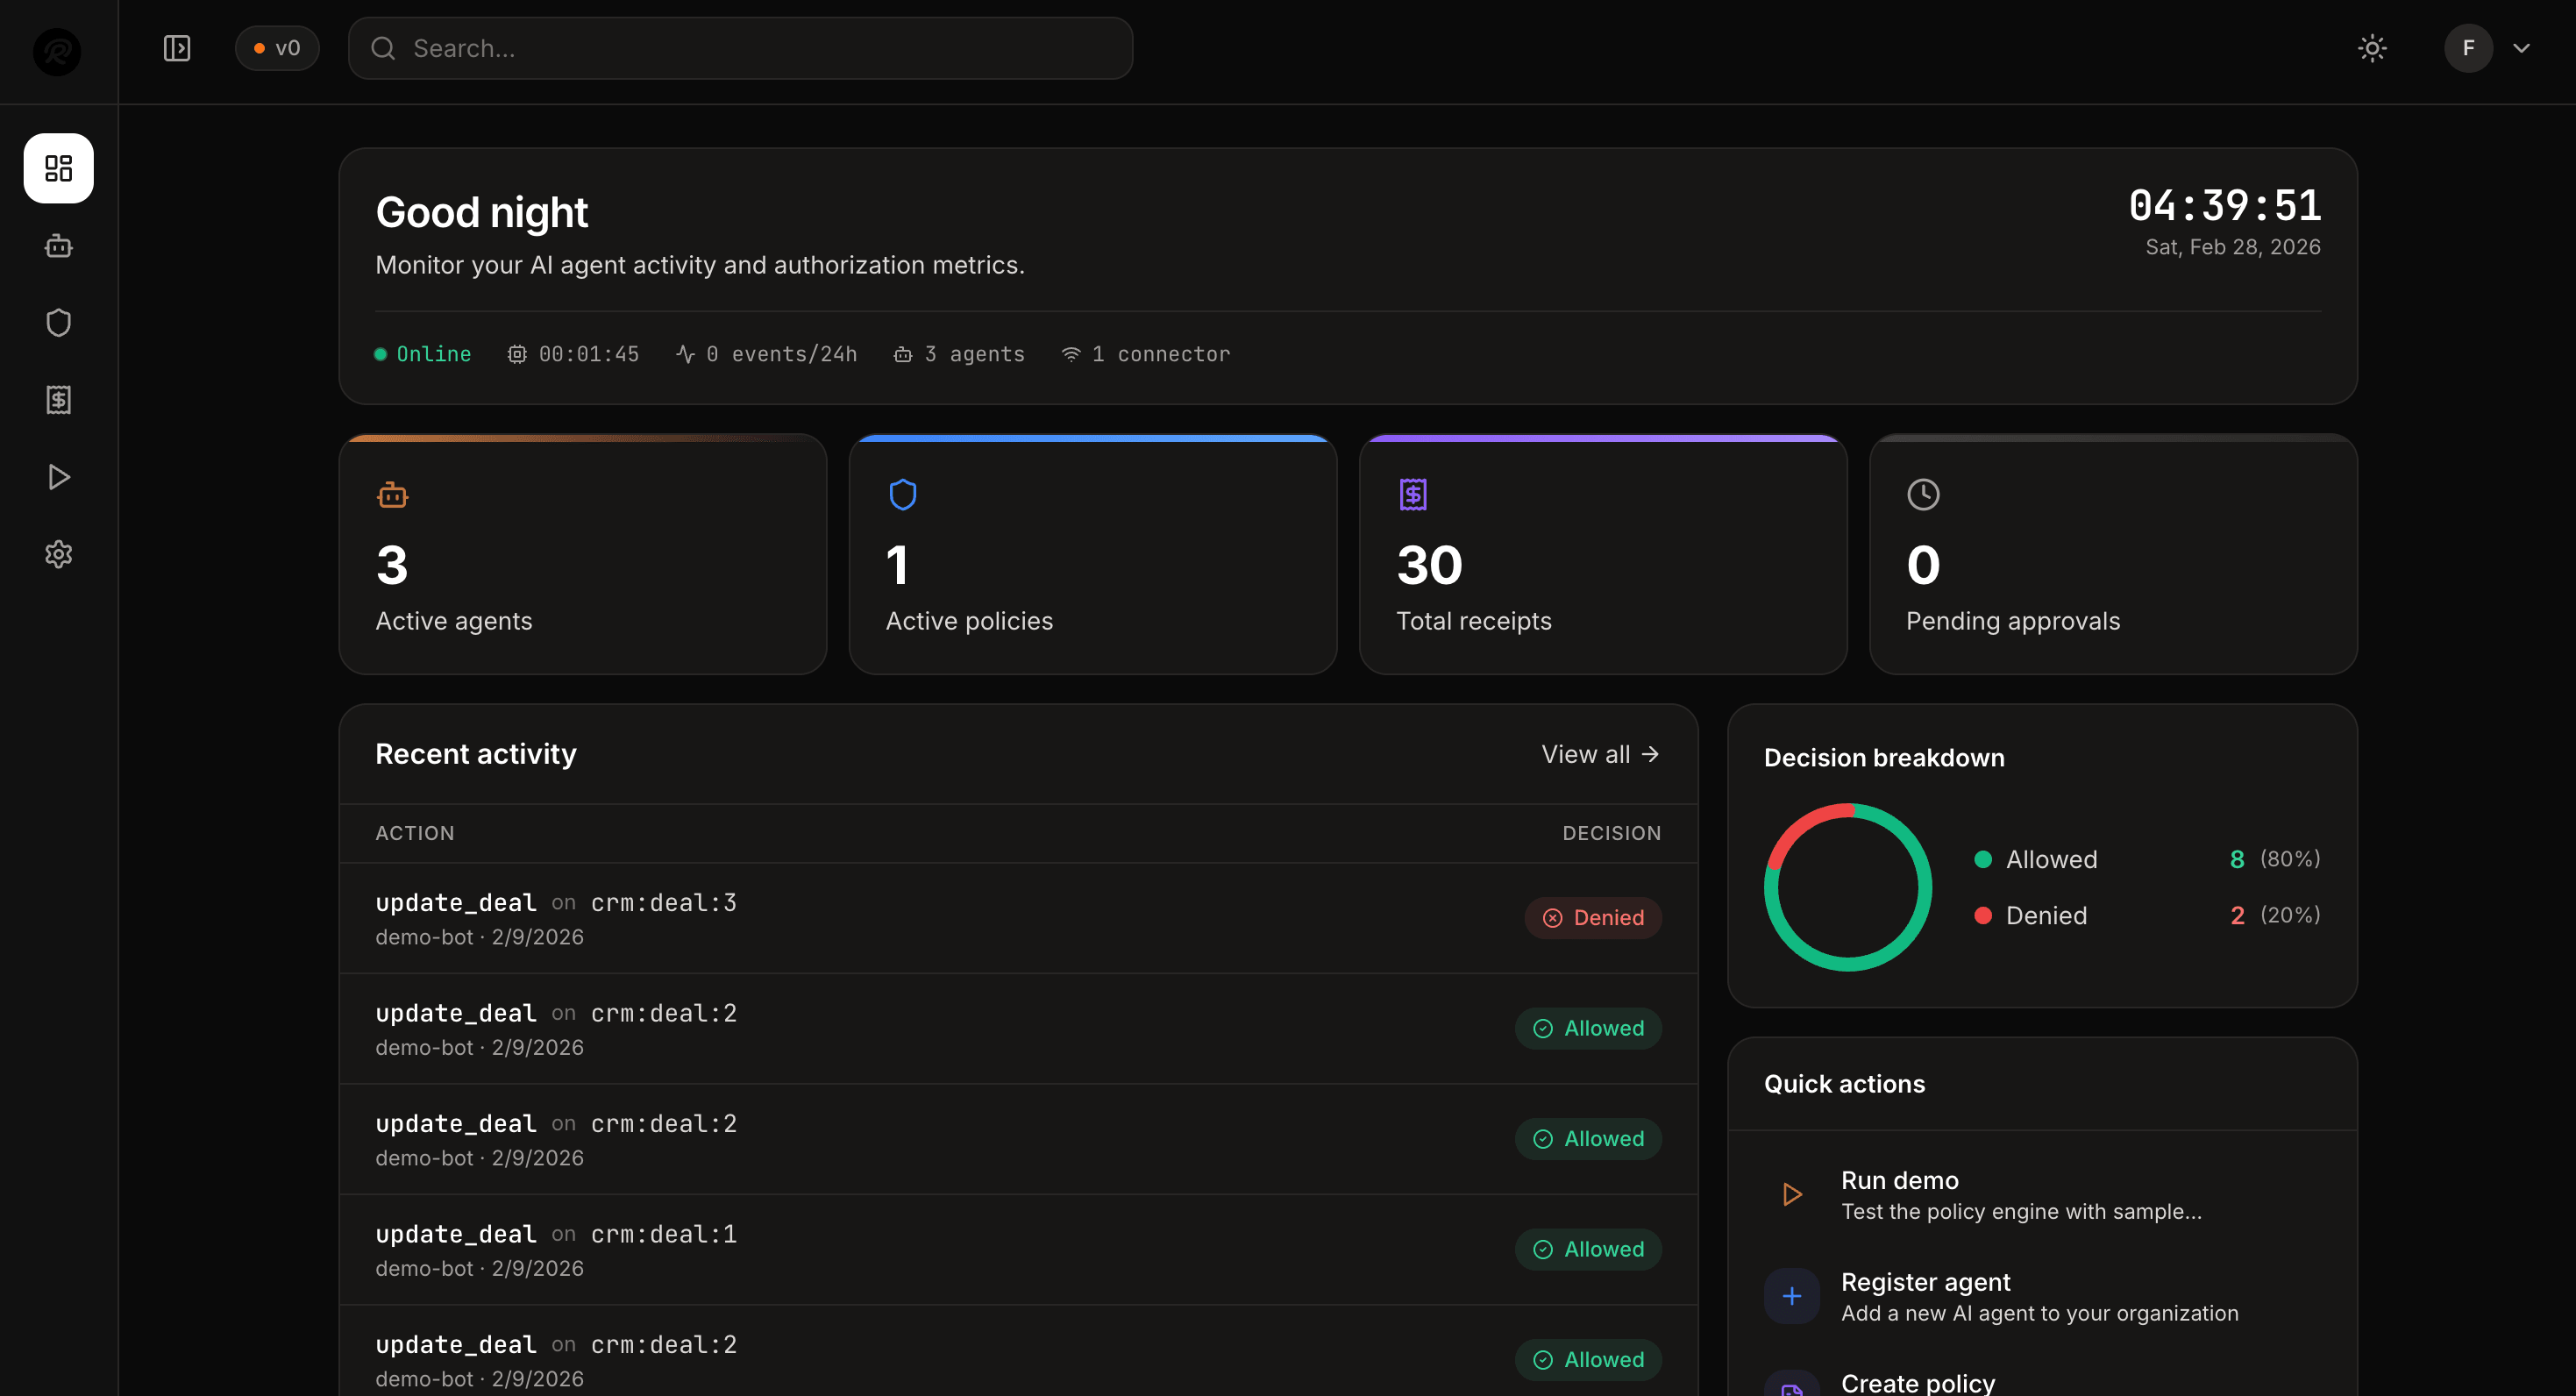Select the 'Create policy' quick action

point(1917,1381)
